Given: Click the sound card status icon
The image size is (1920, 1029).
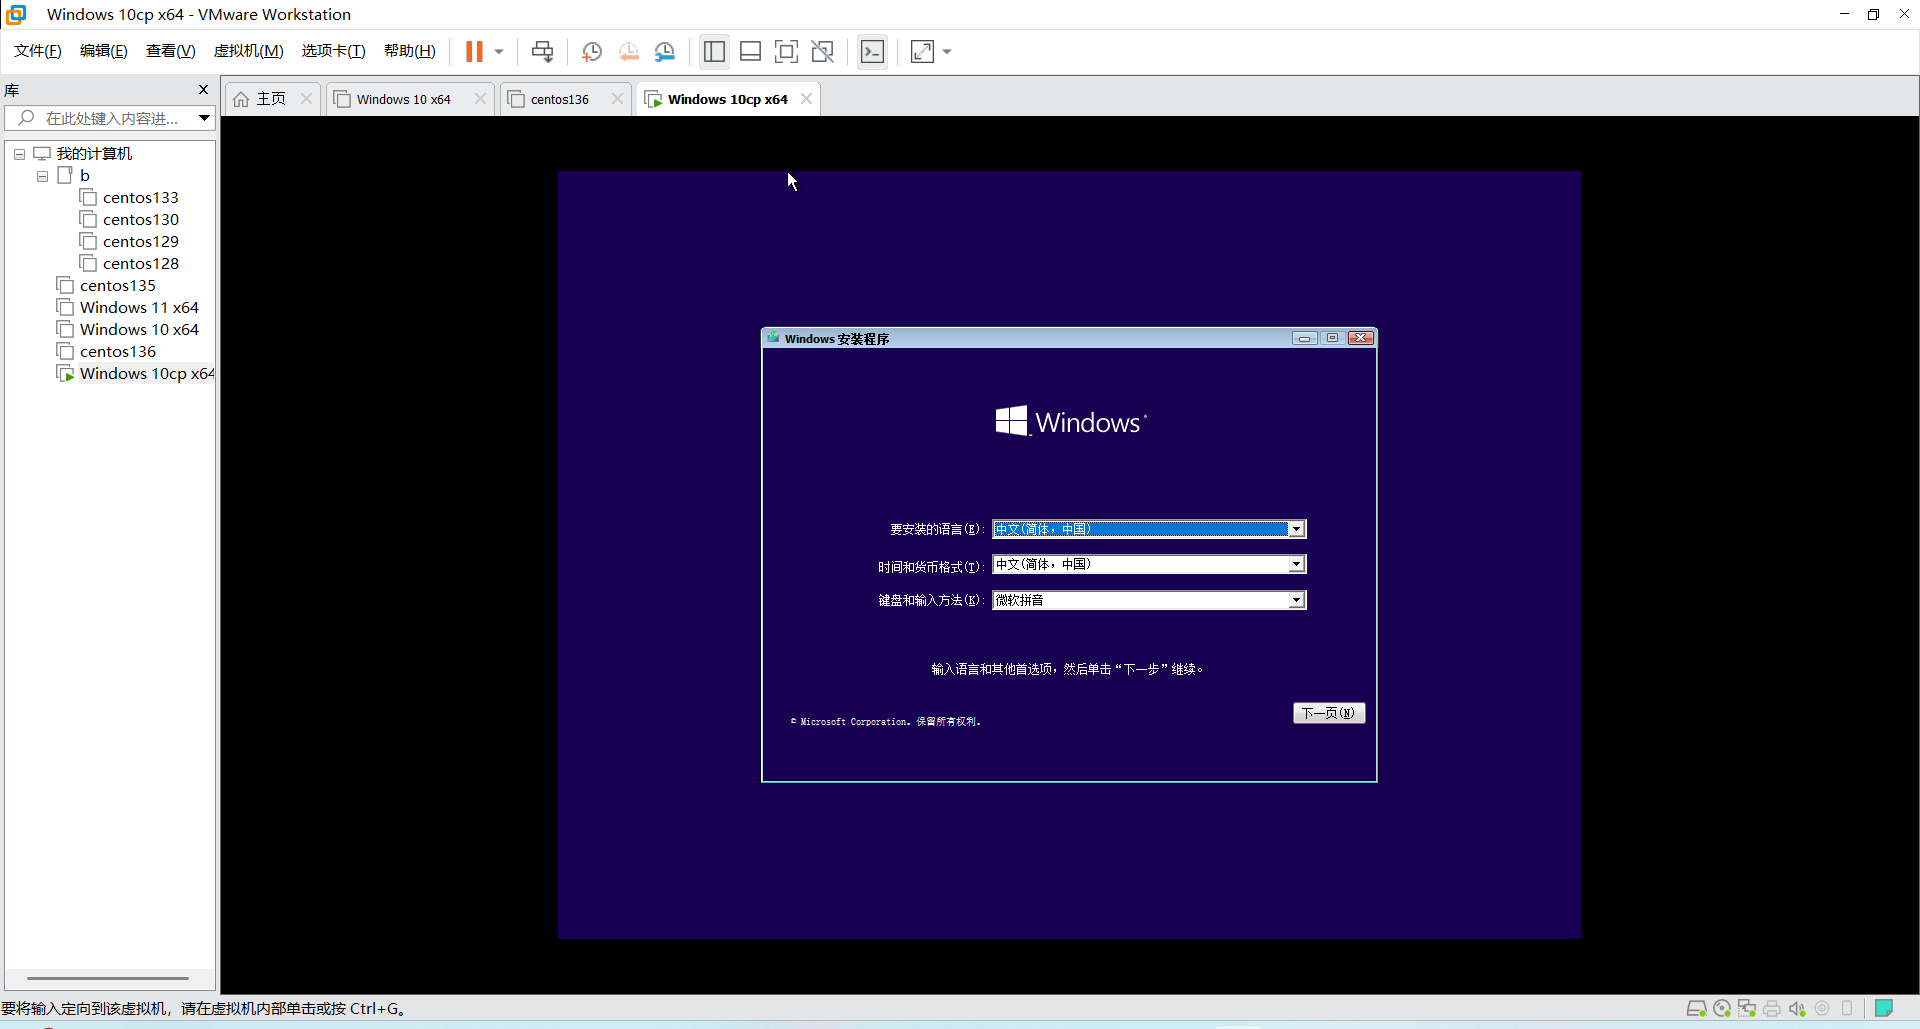Looking at the screenshot, I should click(1797, 1008).
